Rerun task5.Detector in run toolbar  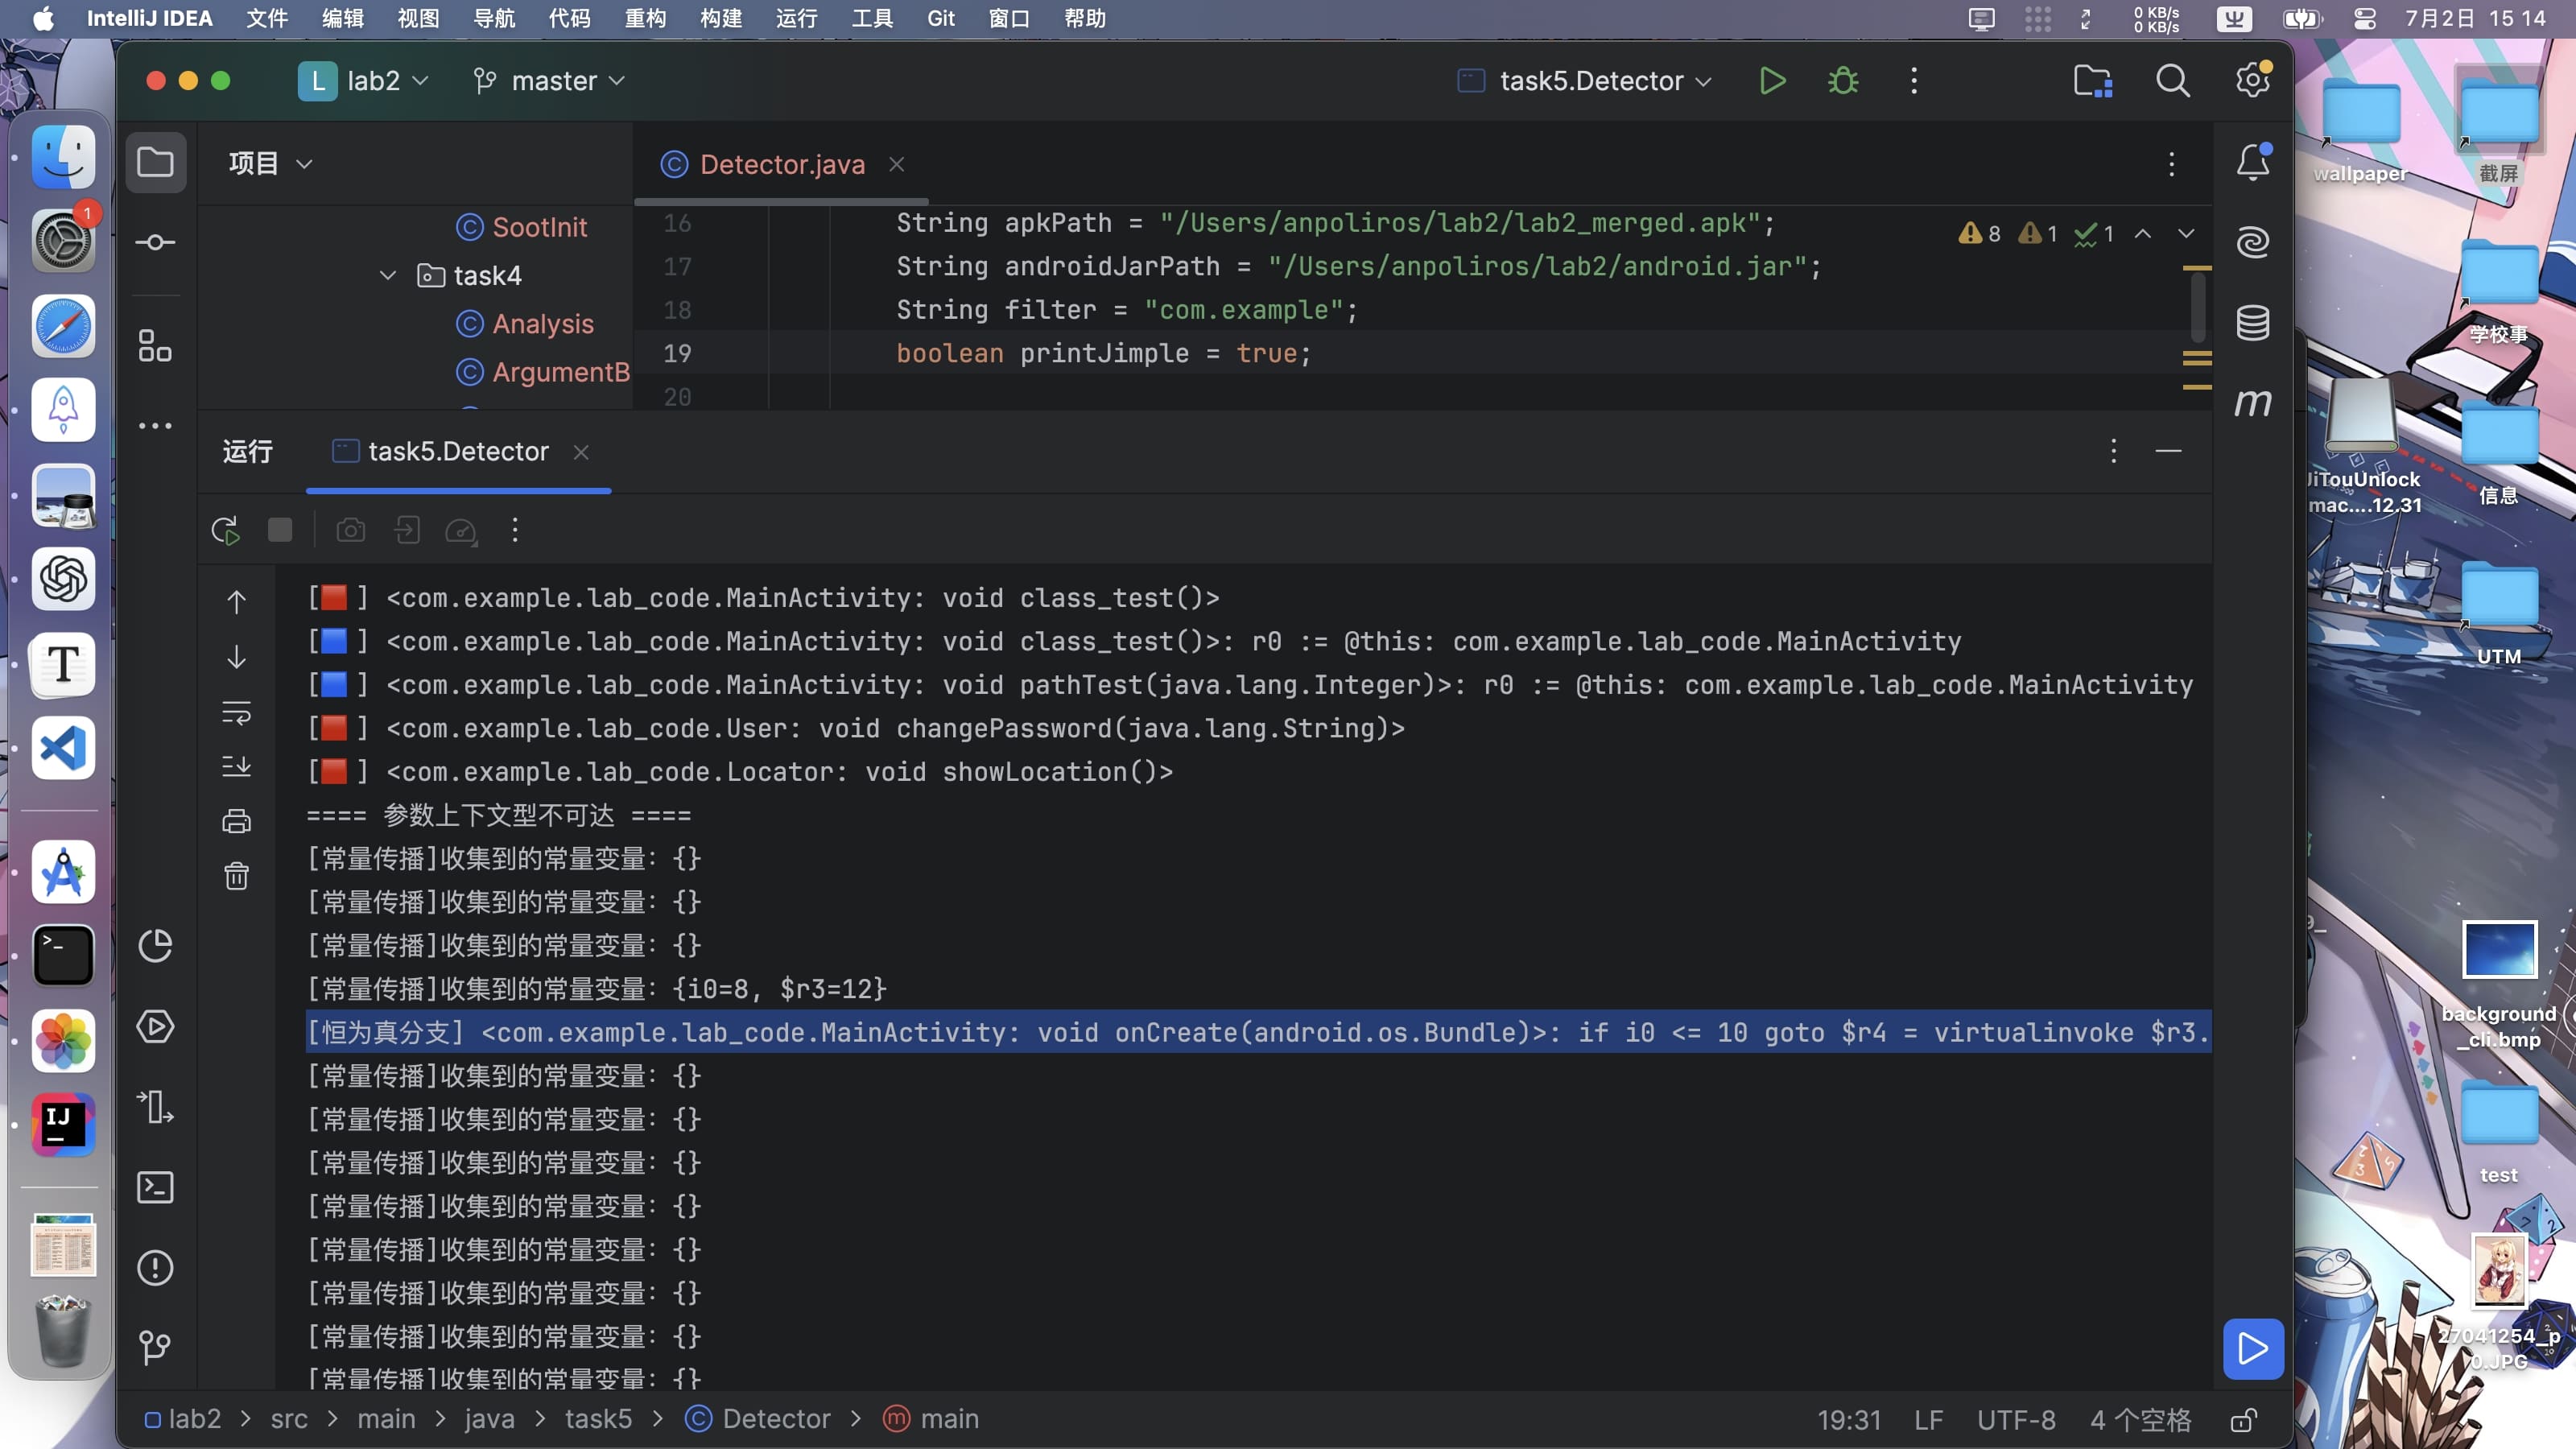(225, 530)
